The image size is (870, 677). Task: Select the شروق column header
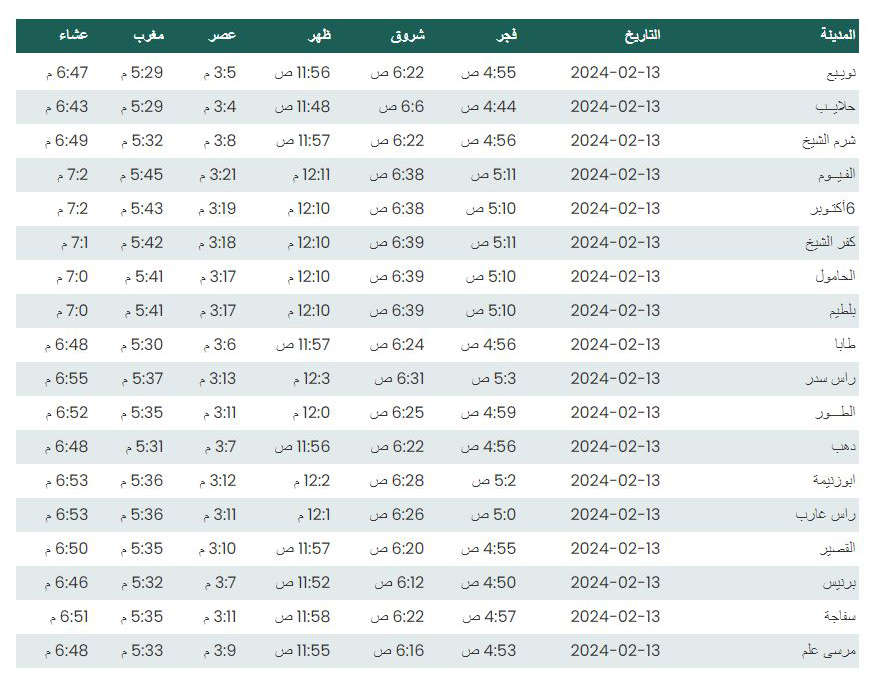407,36
